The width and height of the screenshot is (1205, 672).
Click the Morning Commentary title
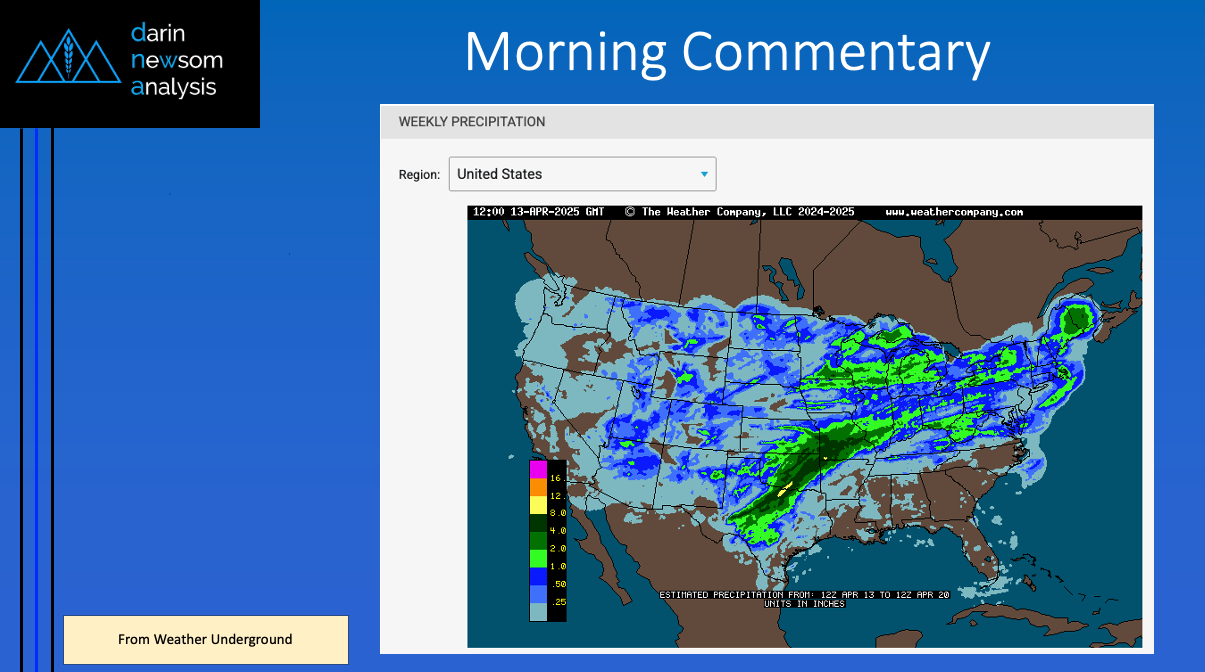(727, 52)
